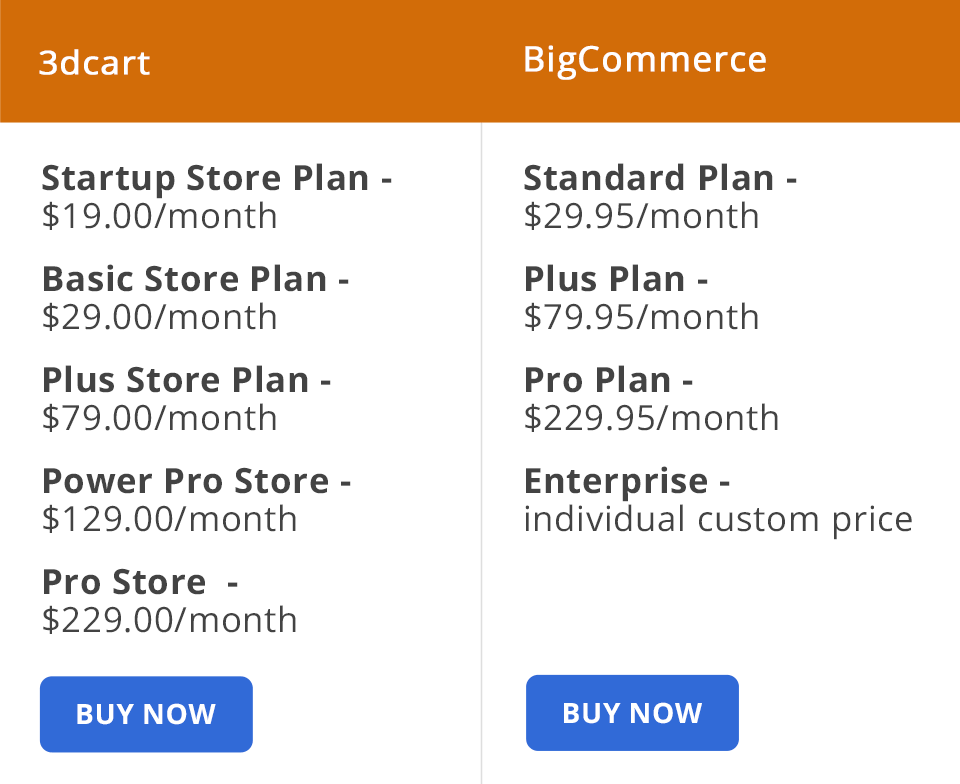Select the $229.00/month price text
The image size is (960, 784).
pos(169,620)
